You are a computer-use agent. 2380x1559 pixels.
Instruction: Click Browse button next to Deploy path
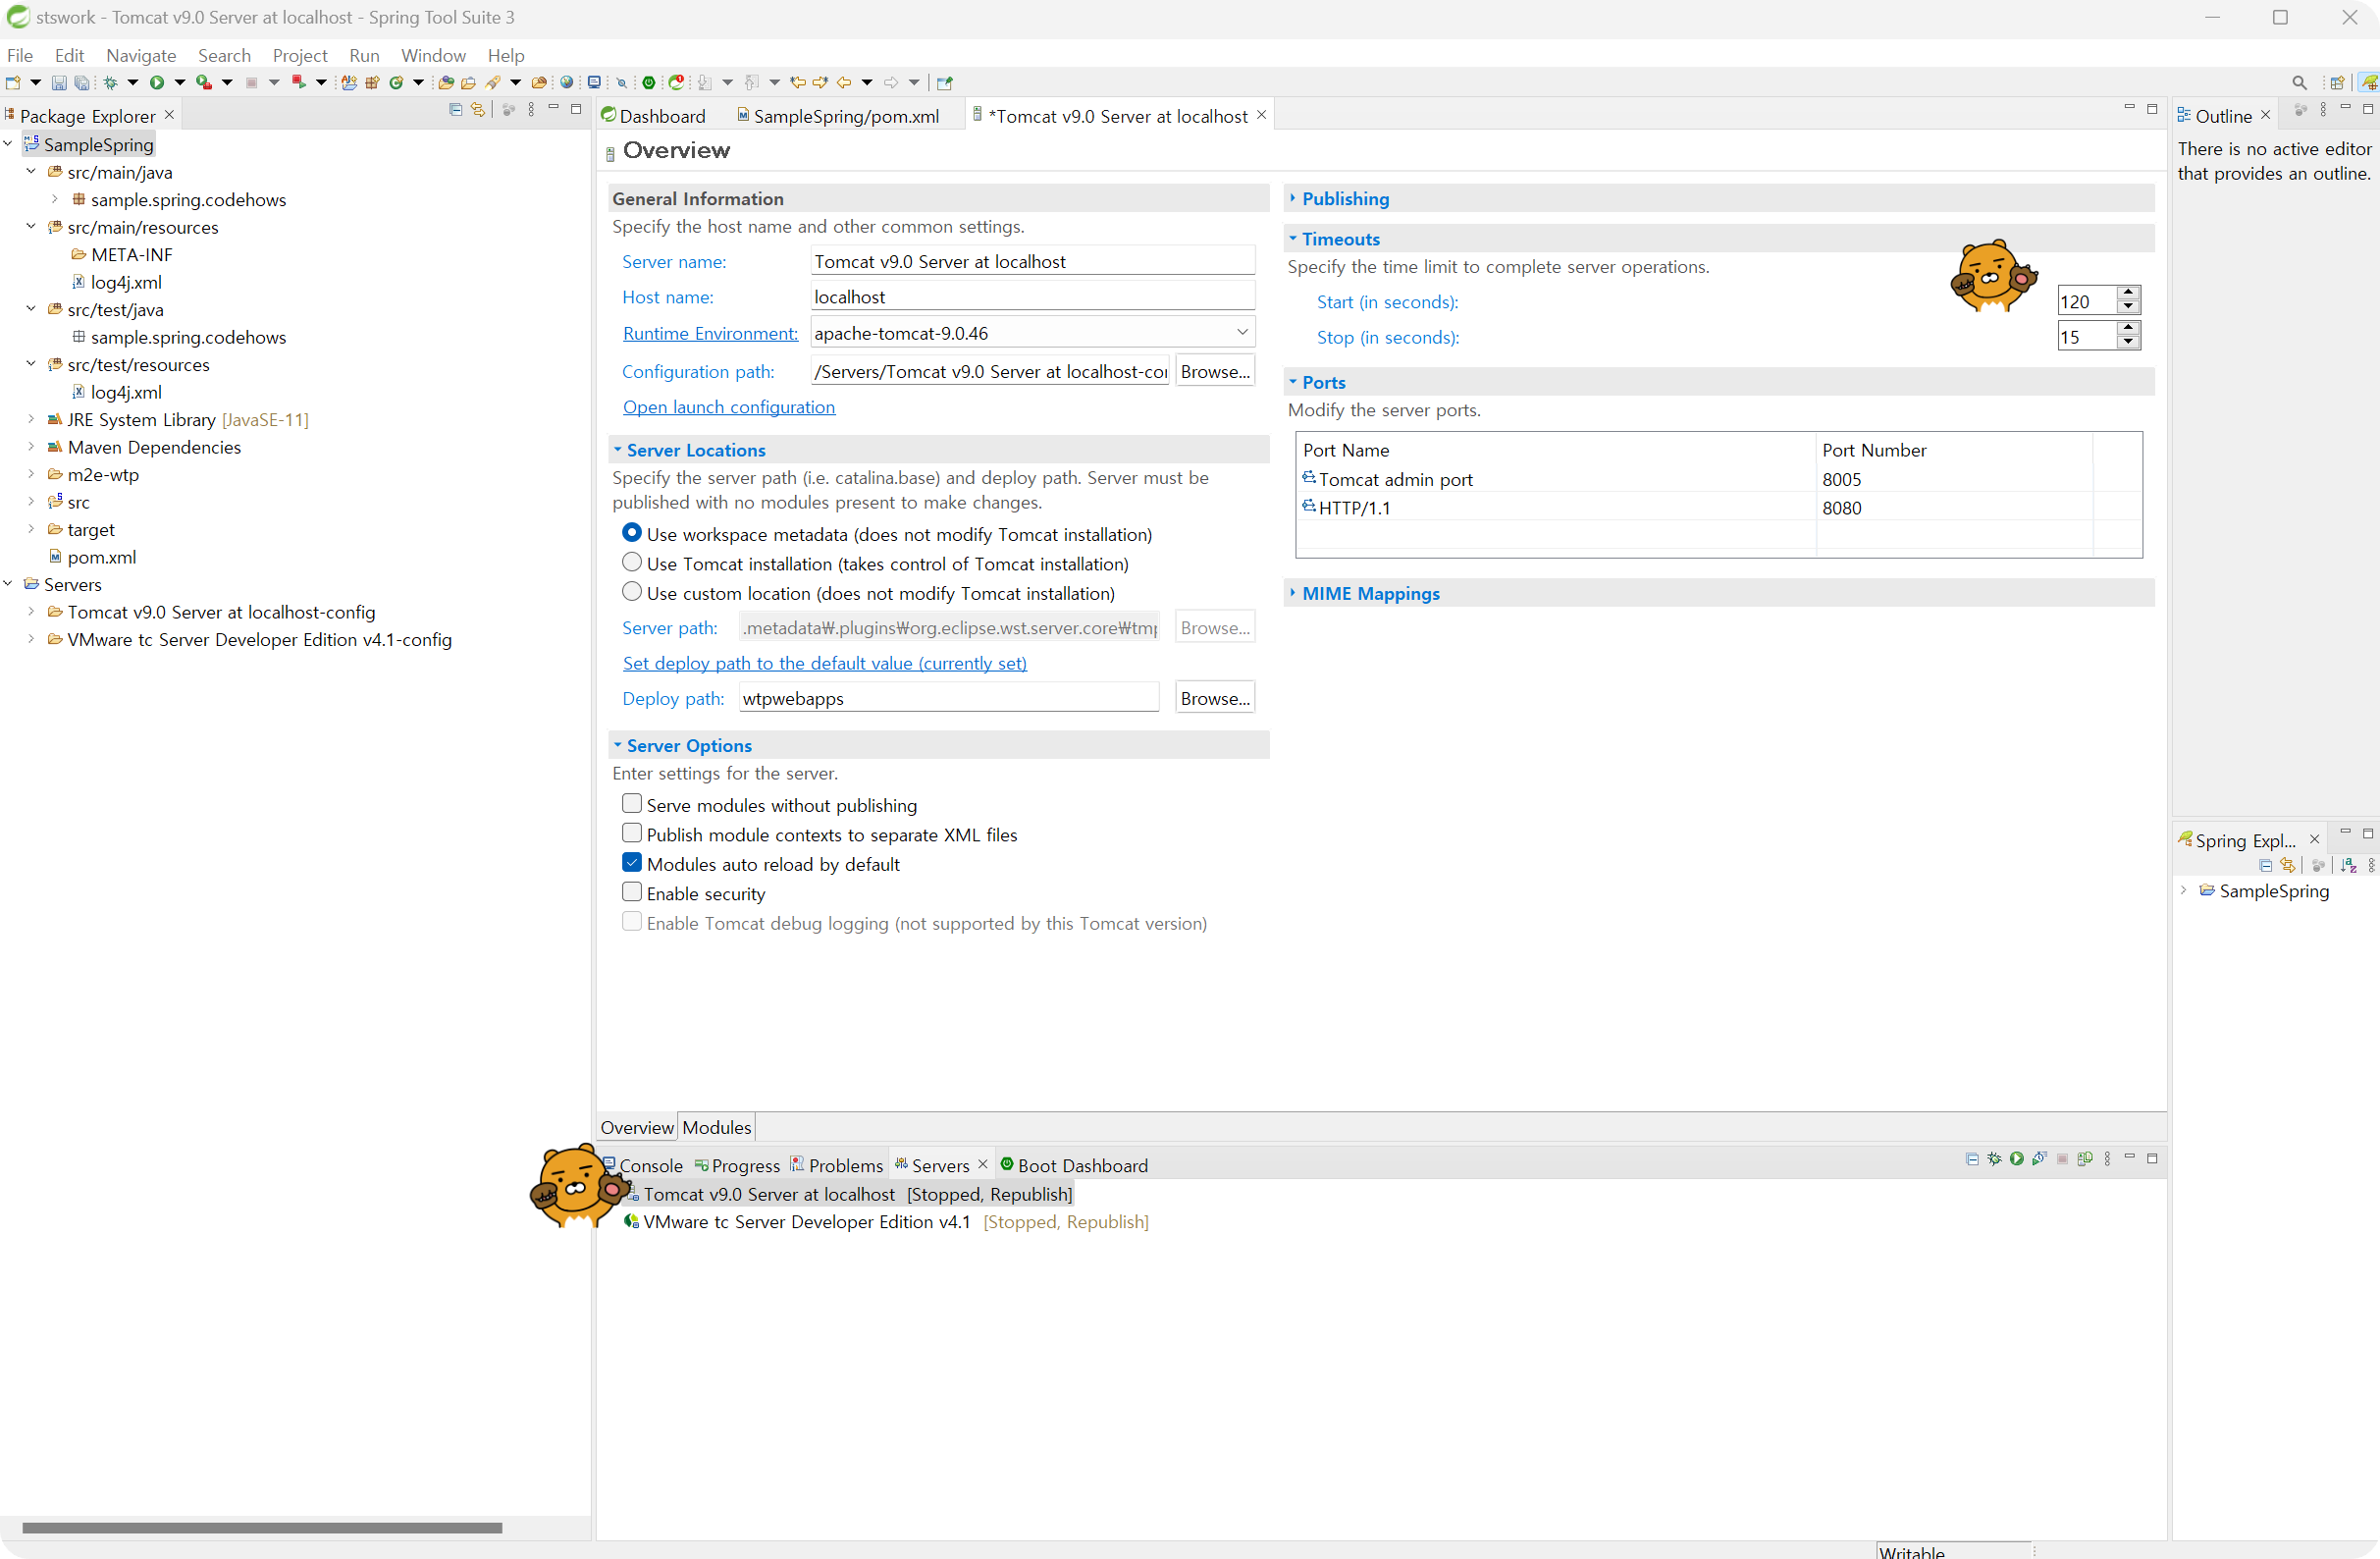(1214, 698)
